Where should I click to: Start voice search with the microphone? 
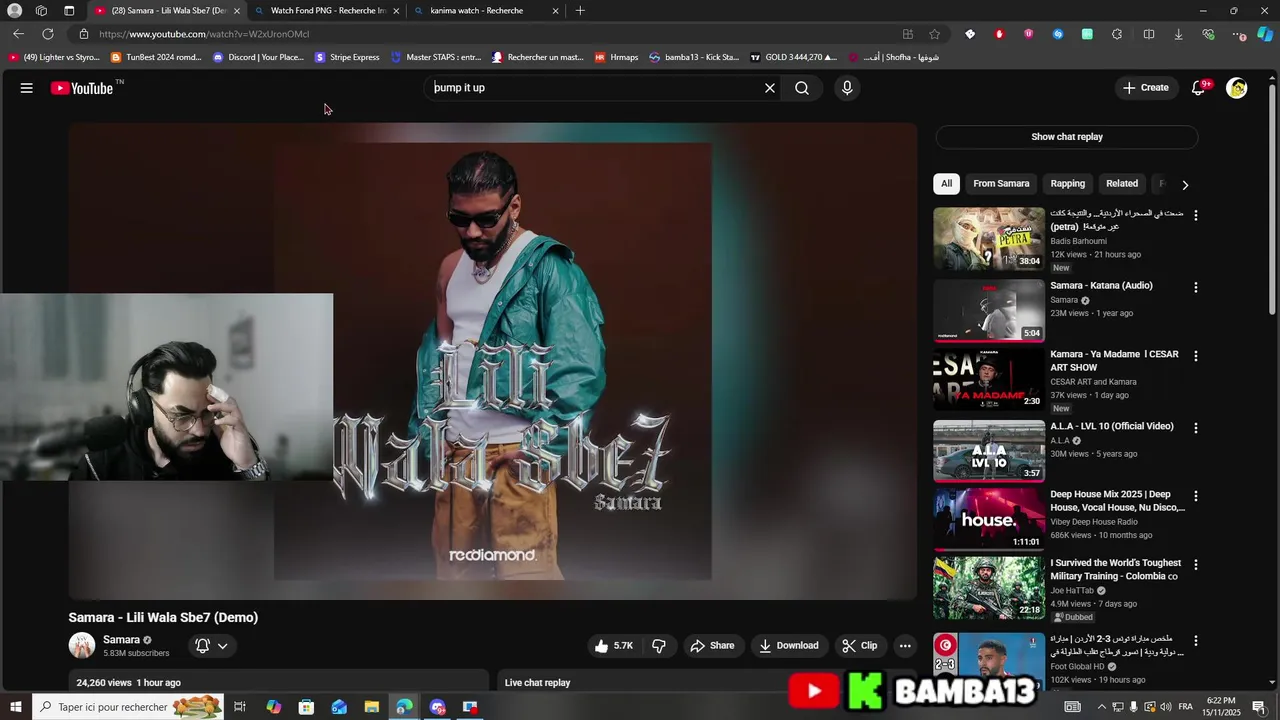click(x=847, y=88)
